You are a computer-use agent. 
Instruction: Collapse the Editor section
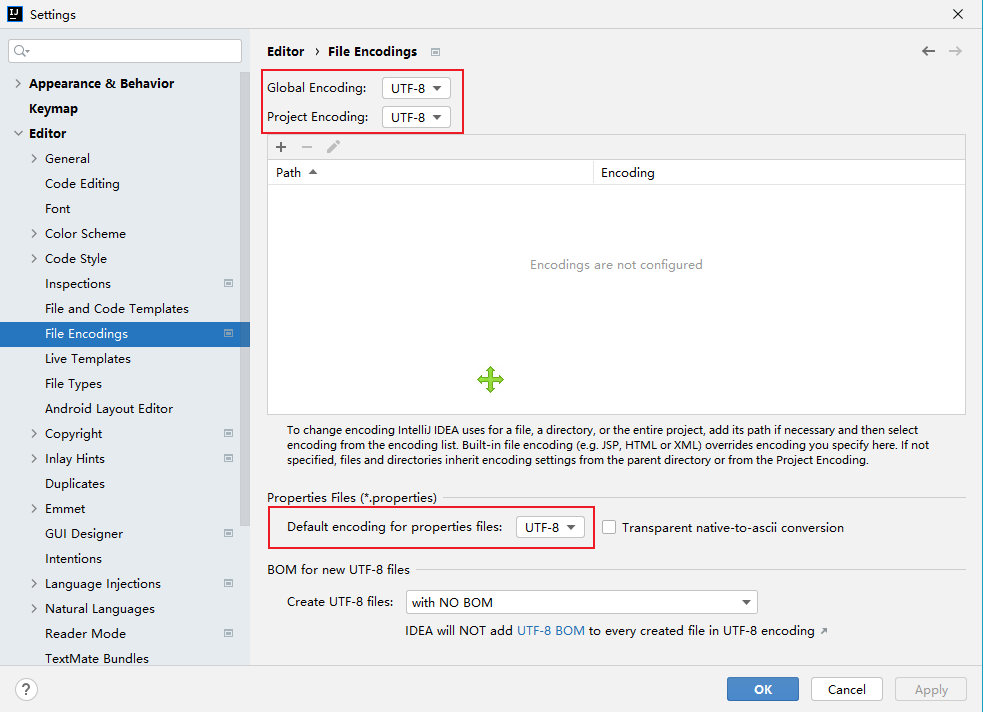(18, 134)
